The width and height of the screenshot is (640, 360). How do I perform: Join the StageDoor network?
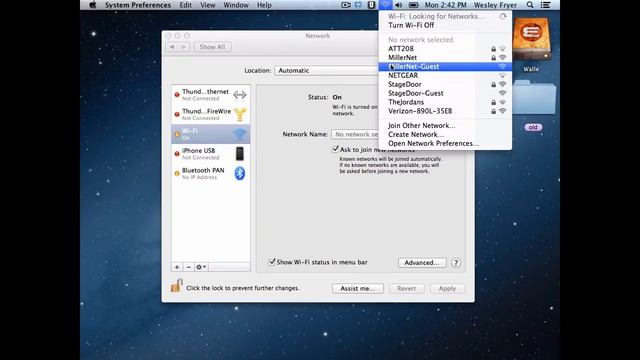coord(445,84)
